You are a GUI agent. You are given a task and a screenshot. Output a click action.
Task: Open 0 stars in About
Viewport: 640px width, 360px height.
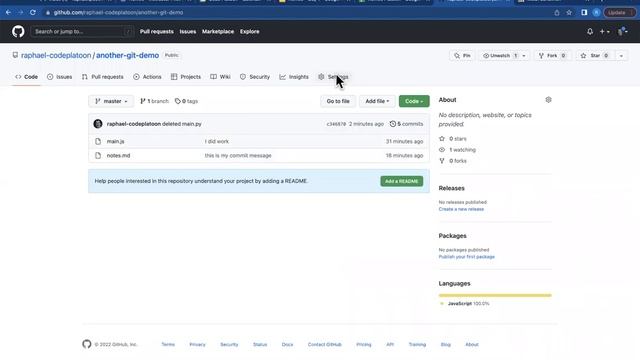click(x=453, y=139)
